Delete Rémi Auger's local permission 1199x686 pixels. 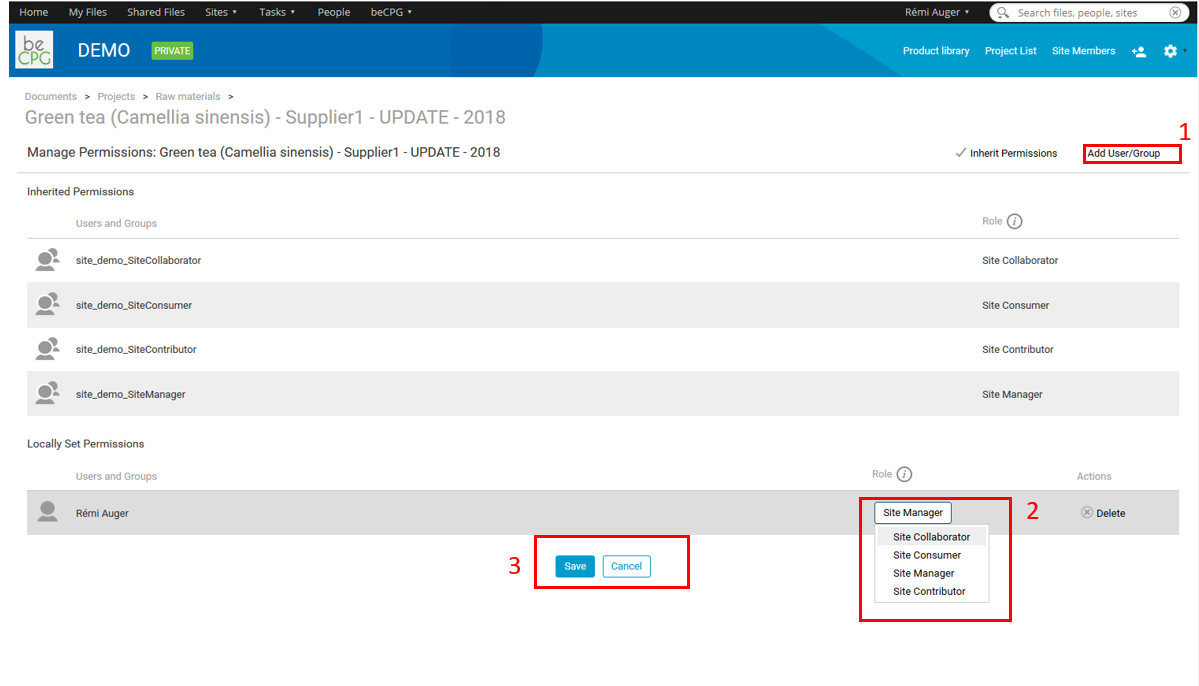pos(1103,513)
